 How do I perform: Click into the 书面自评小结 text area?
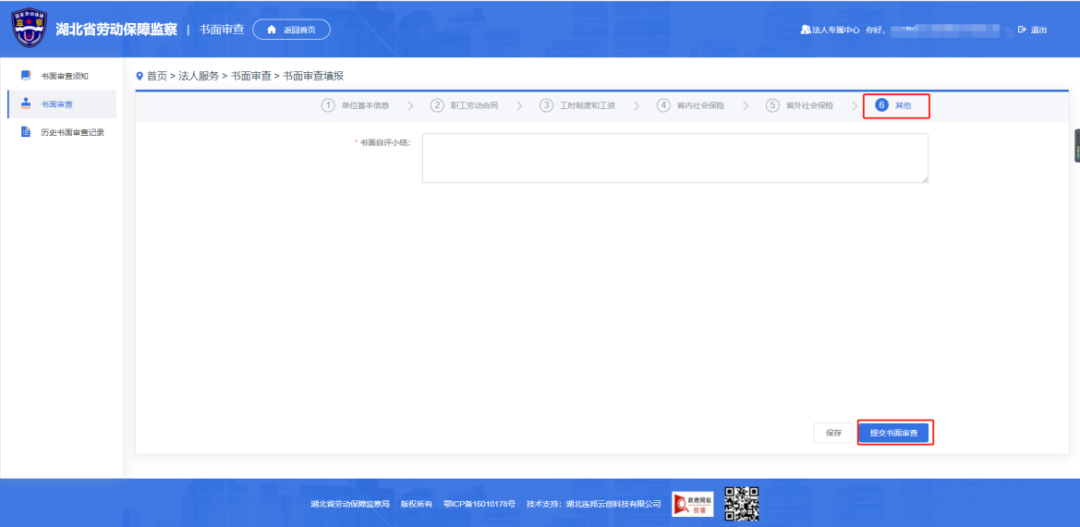pyautogui.click(x=674, y=158)
